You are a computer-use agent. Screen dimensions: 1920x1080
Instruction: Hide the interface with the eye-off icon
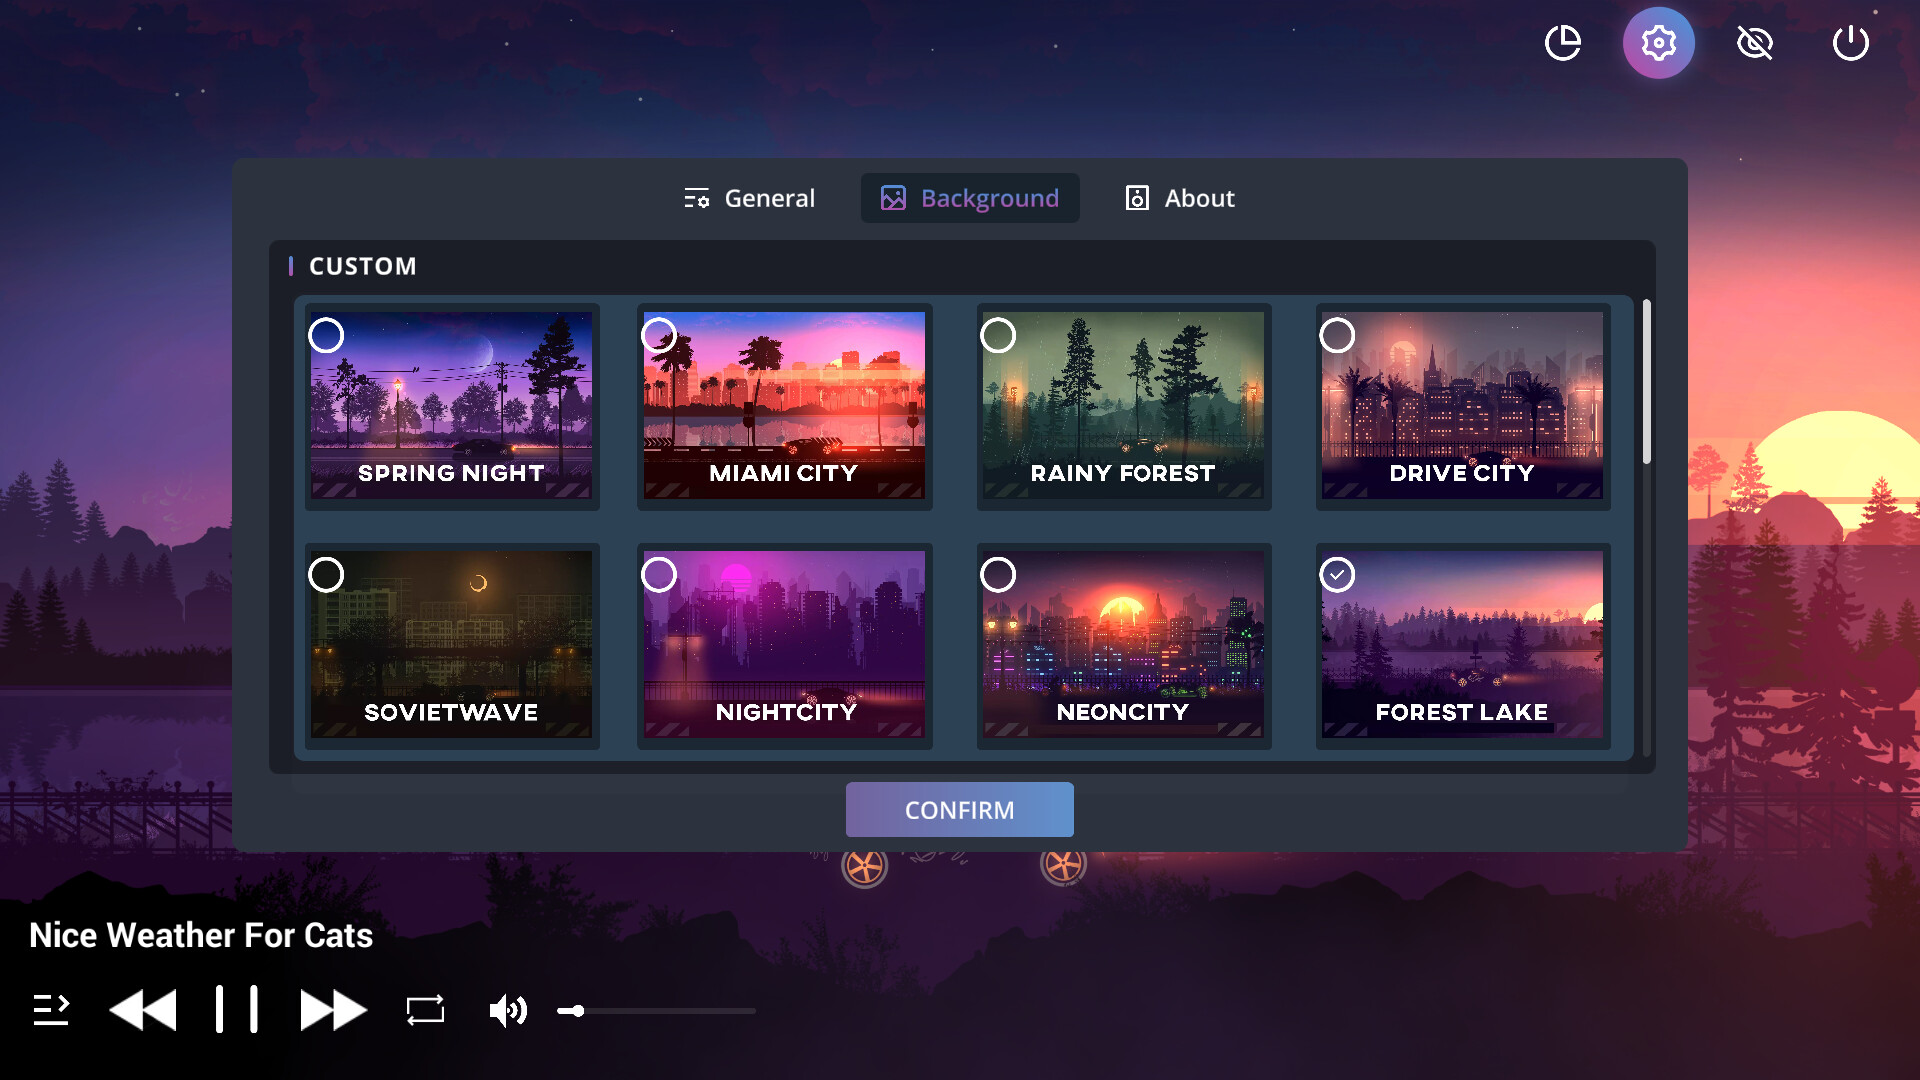tap(1755, 42)
